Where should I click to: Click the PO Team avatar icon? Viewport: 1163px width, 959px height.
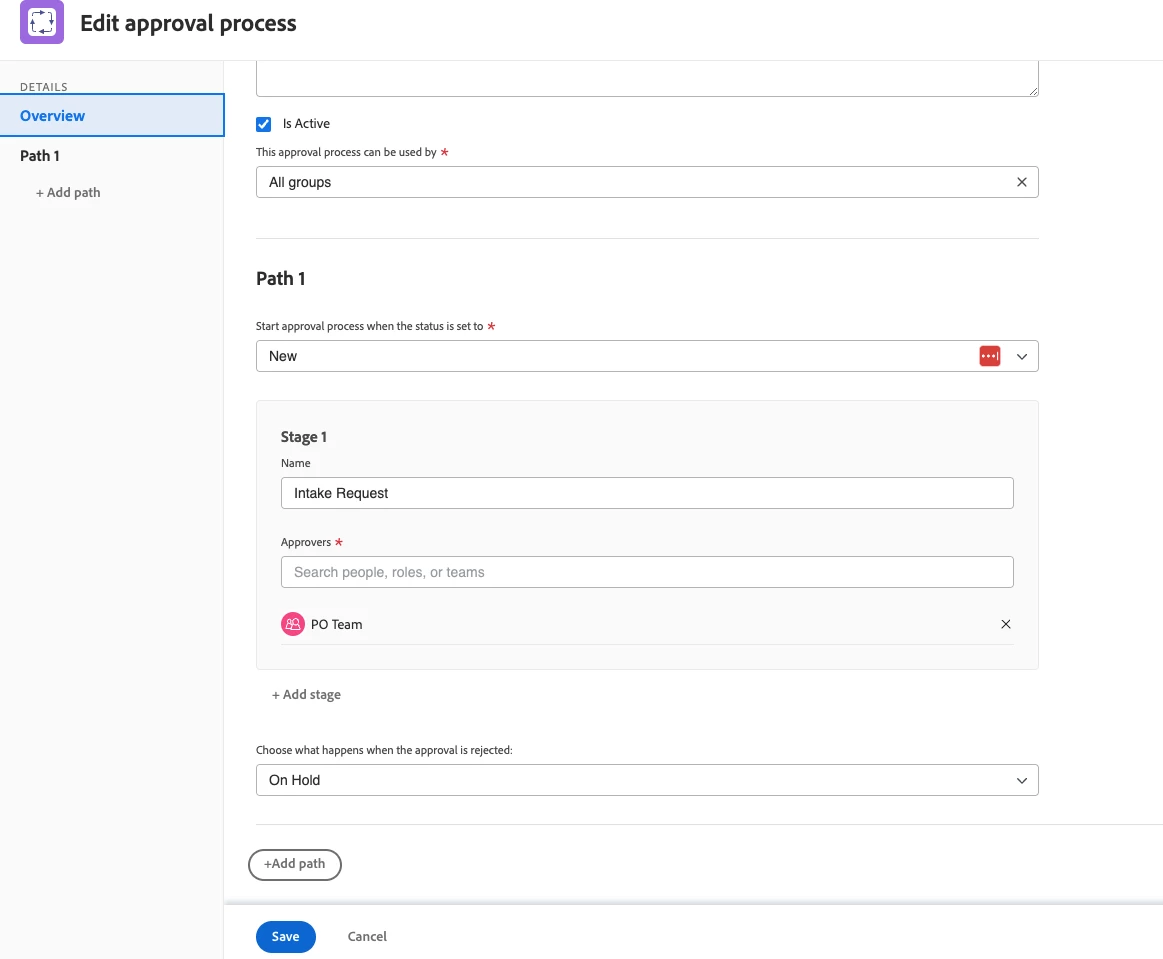(x=292, y=624)
